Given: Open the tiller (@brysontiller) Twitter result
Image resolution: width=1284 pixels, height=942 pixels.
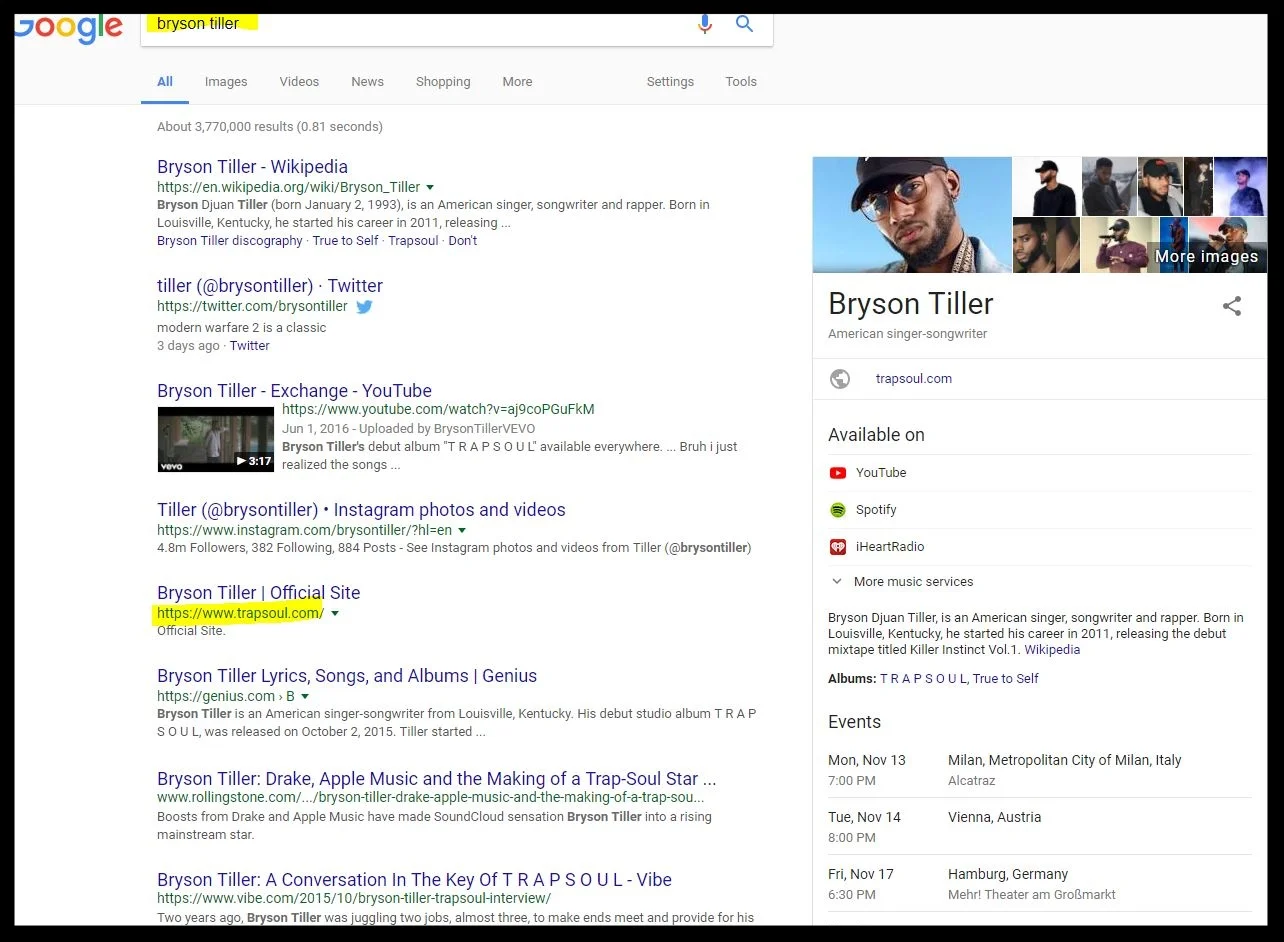Looking at the screenshot, I should [x=270, y=286].
